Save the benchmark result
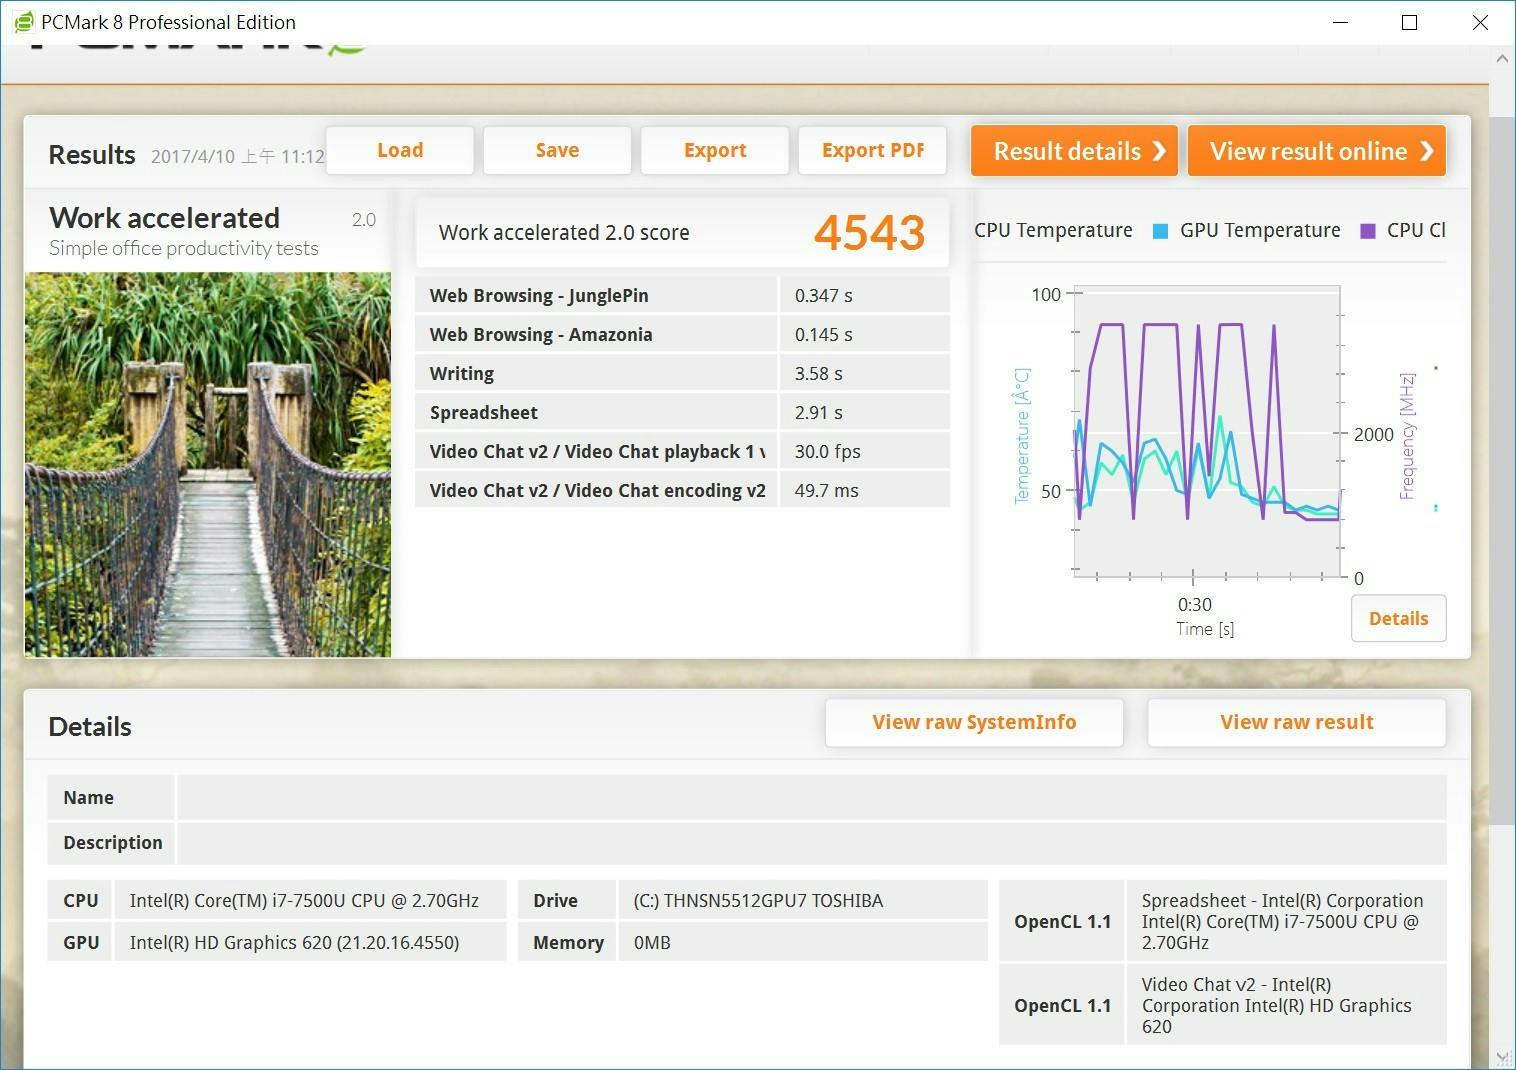1516x1070 pixels. [x=557, y=150]
